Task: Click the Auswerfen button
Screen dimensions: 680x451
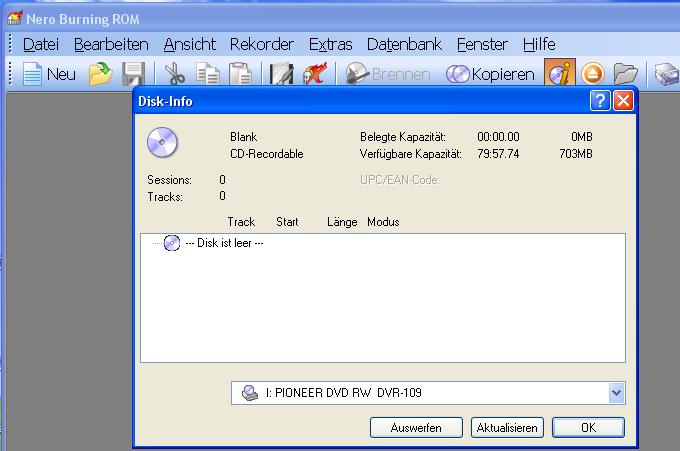Action: [x=416, y=428]
